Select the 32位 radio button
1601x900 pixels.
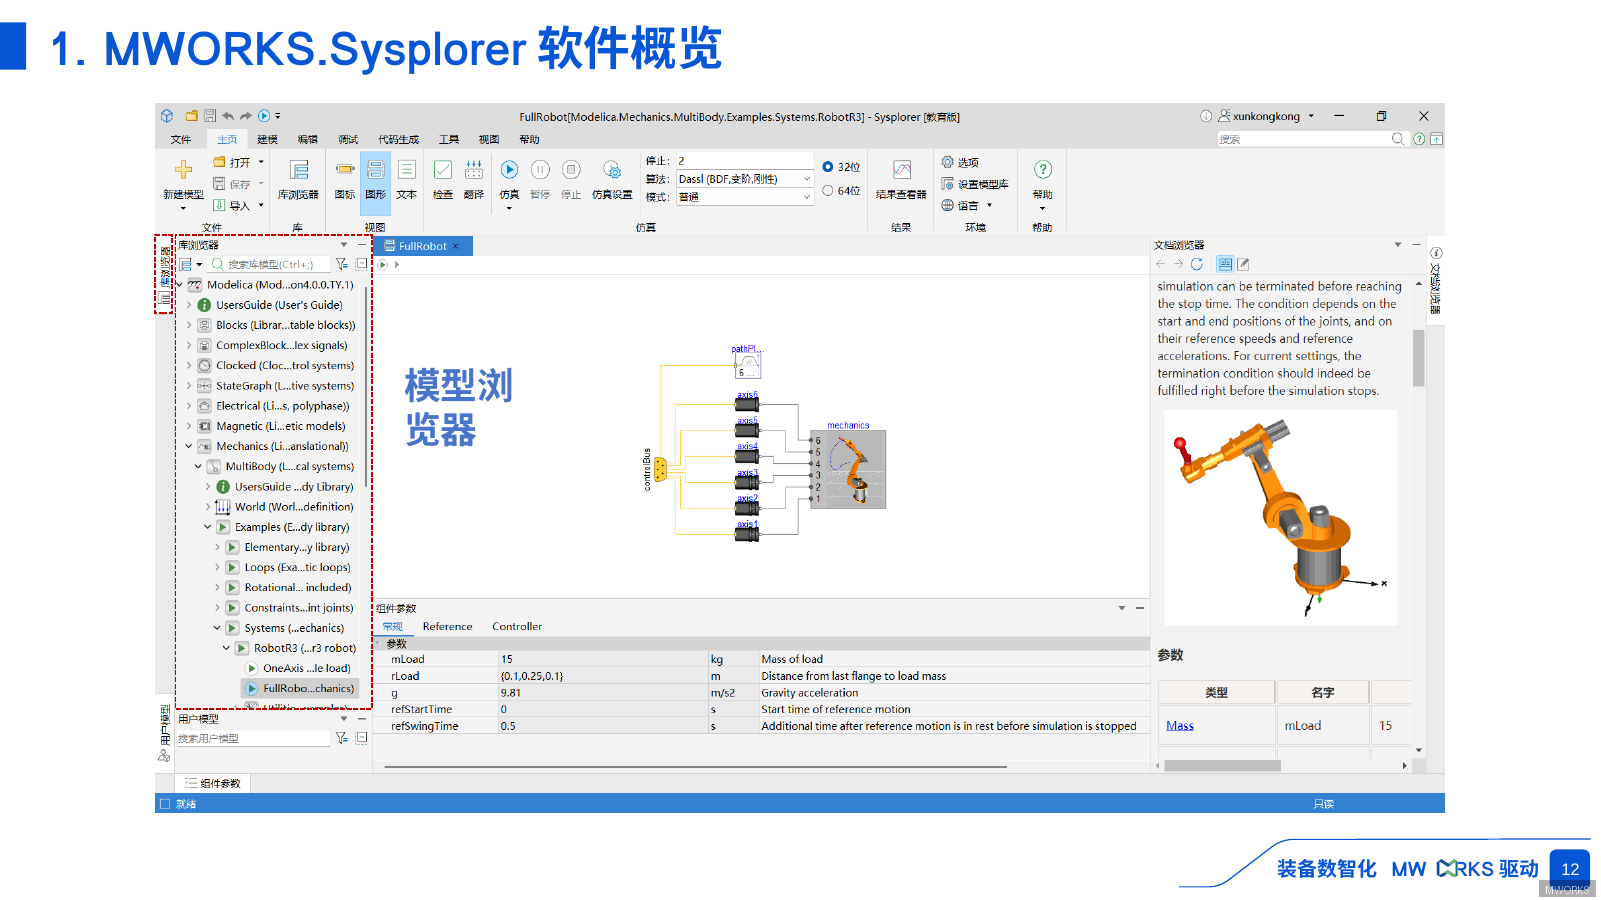point(827,166)
